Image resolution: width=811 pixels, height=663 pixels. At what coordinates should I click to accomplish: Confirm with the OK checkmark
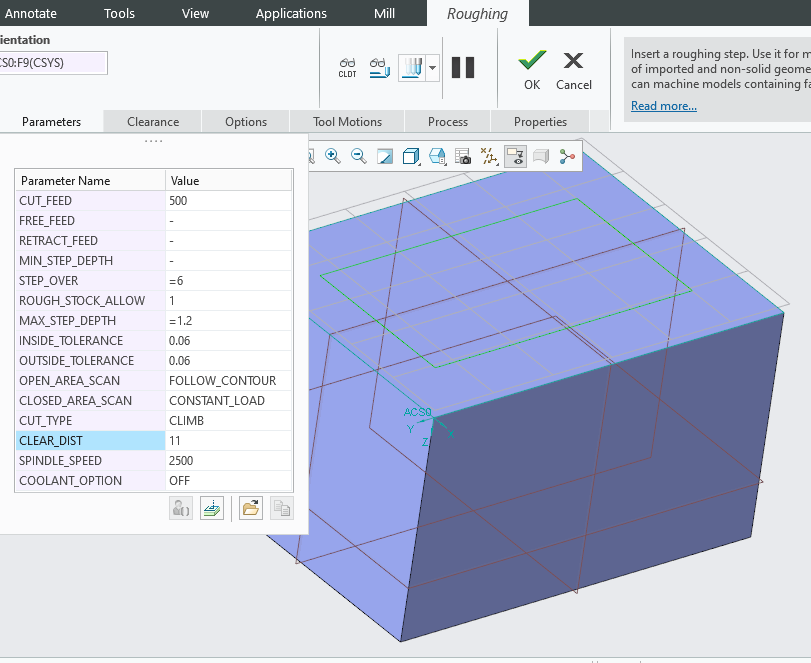532,70
